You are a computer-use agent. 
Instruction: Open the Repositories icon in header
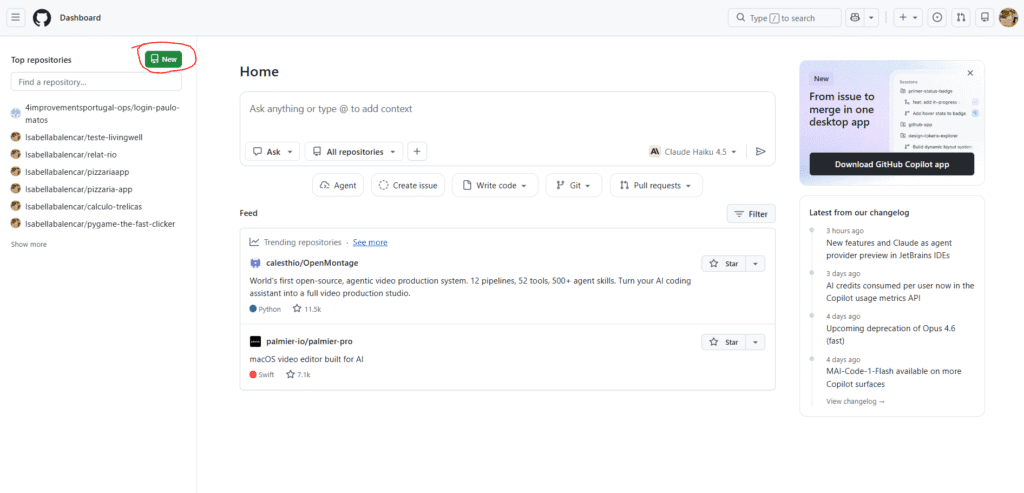pyautogui.click(x=984, y=18)
